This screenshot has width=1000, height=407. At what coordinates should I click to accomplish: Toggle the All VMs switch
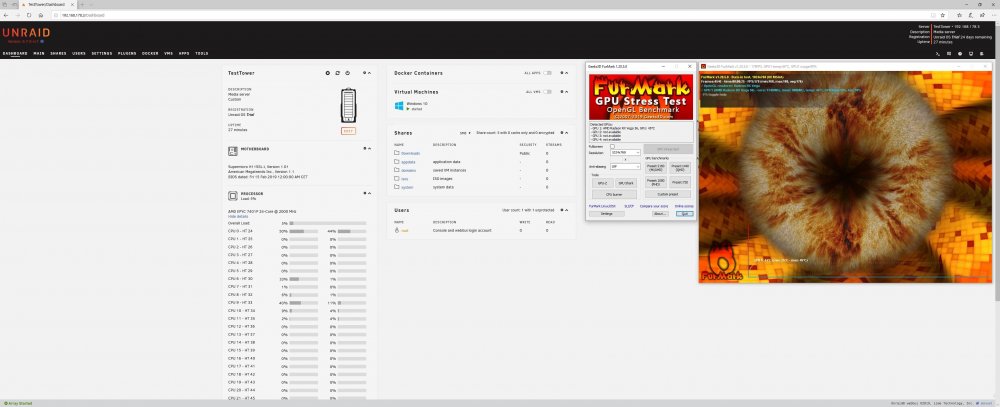(547, 92)
